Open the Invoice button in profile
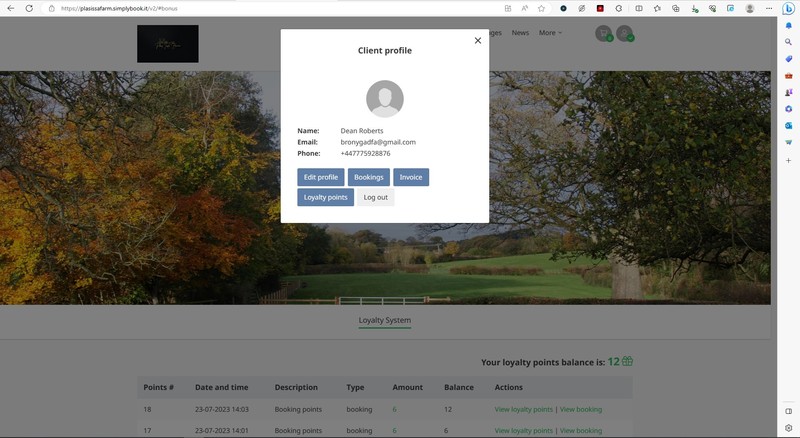800x438 pixels. [411, 177]
